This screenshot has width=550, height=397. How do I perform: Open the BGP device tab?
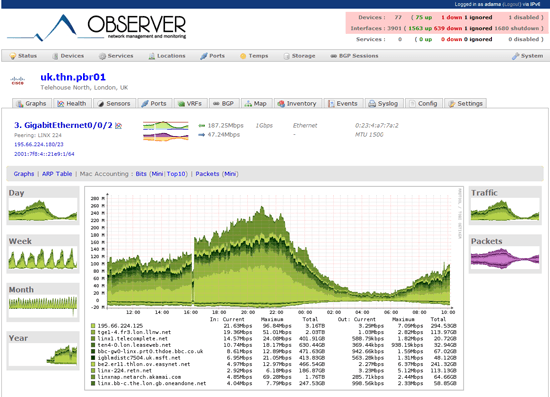coord(224,103)
